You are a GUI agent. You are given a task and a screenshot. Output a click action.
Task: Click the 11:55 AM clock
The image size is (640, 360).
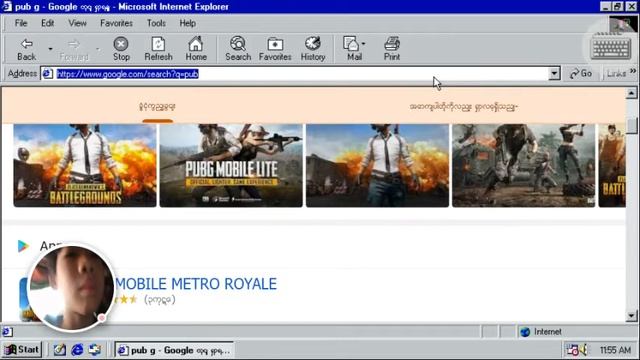(x=615, y=350)
